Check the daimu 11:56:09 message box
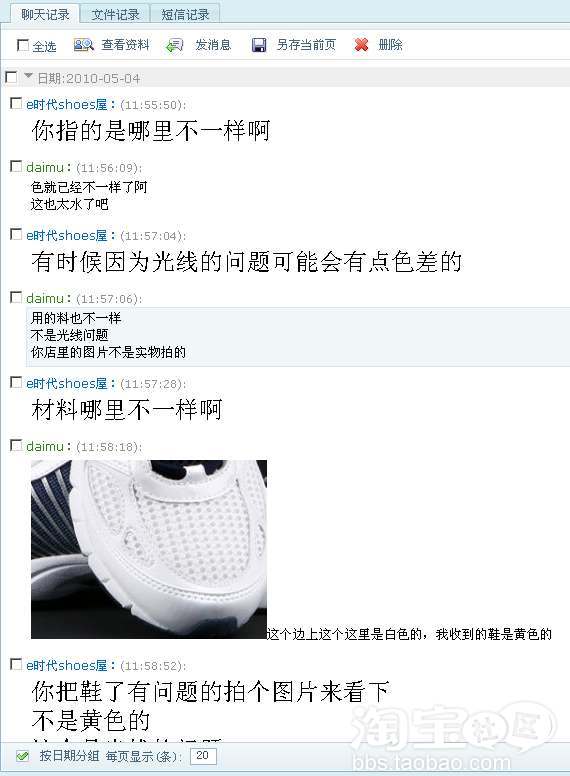This screenshot has height=776, width=570. (x=16, y=166)
